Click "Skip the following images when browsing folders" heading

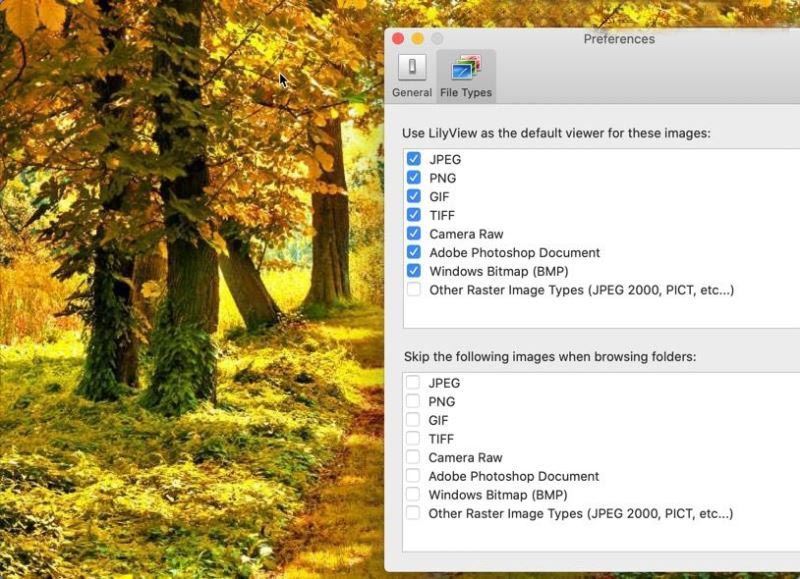[x=550, y=357]
